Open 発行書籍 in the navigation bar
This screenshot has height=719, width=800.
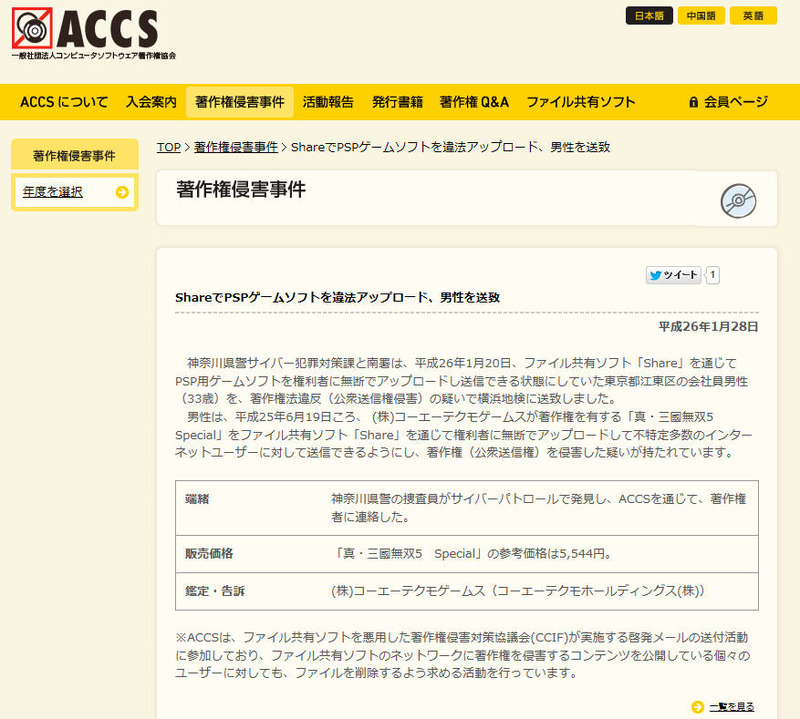click(x=397, y=102)
